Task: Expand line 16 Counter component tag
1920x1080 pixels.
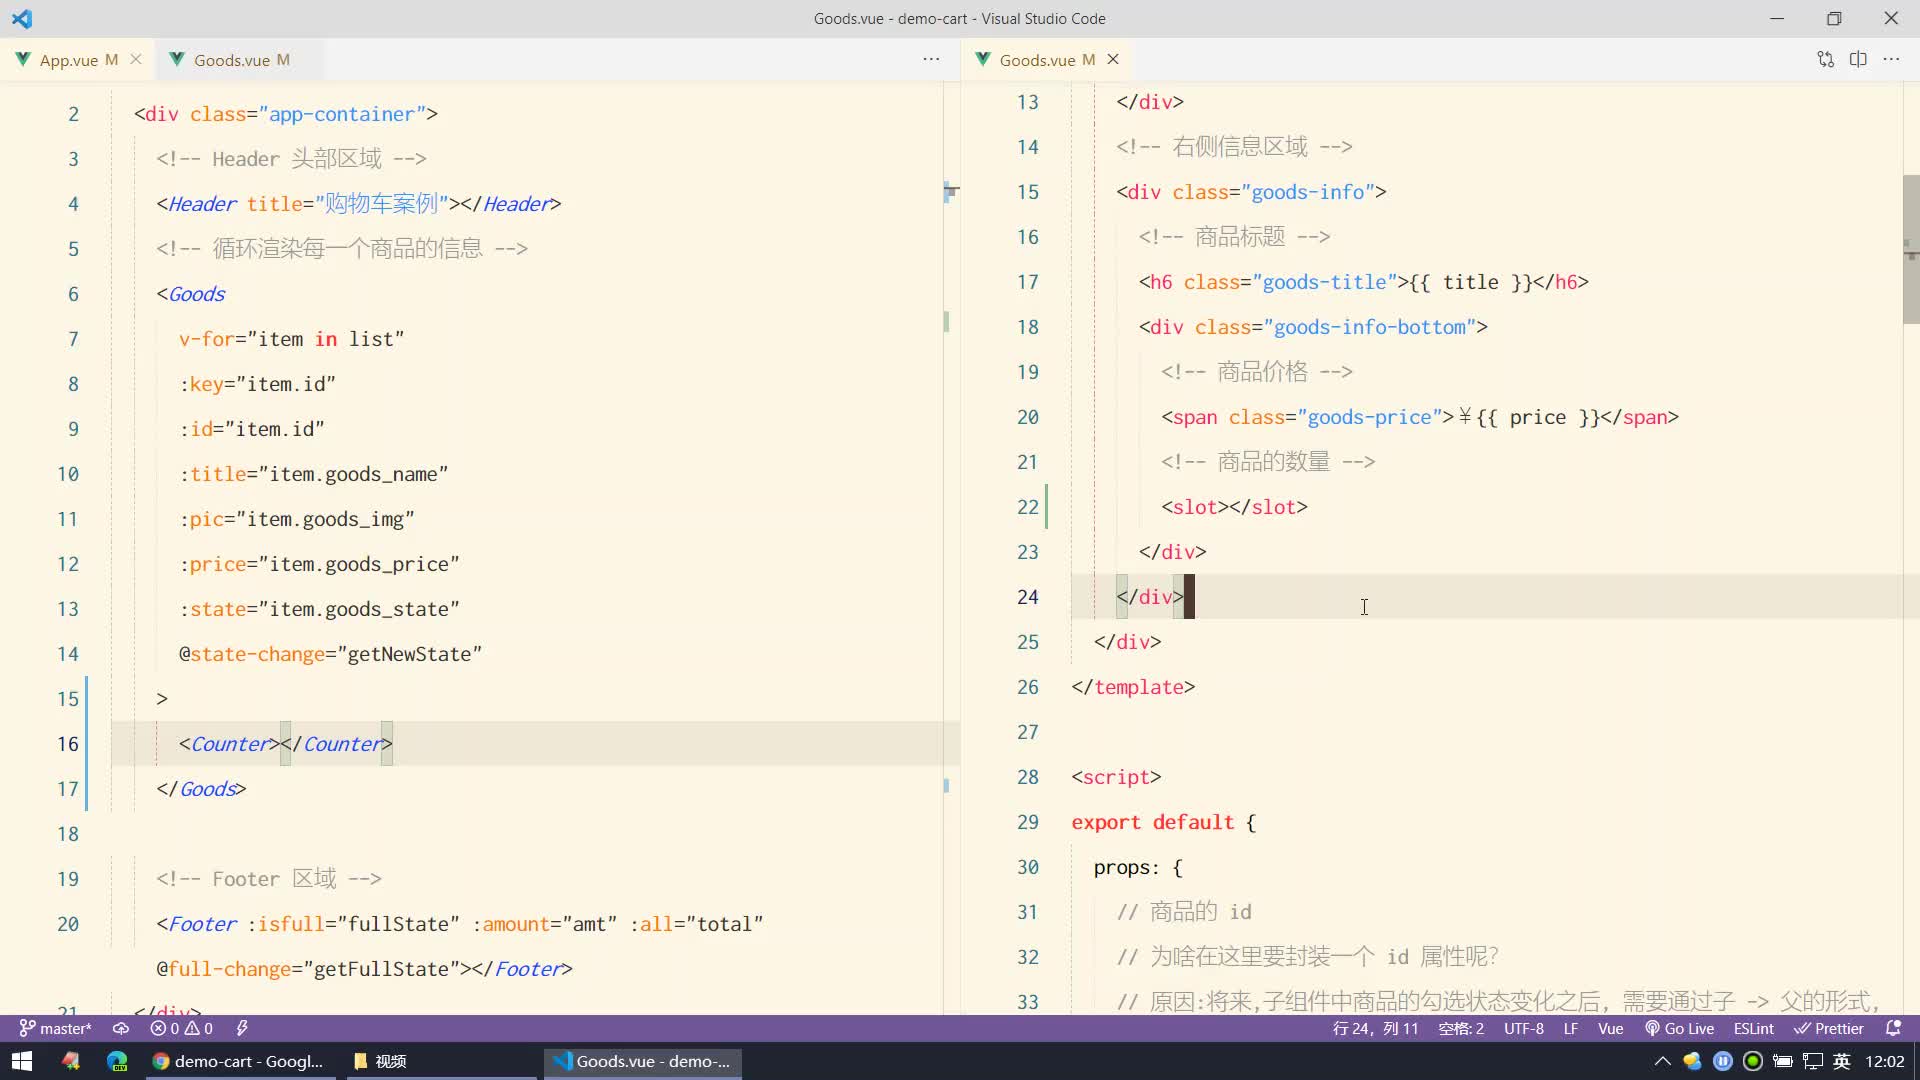Action: pyautogui.click(x=286, y=744)
